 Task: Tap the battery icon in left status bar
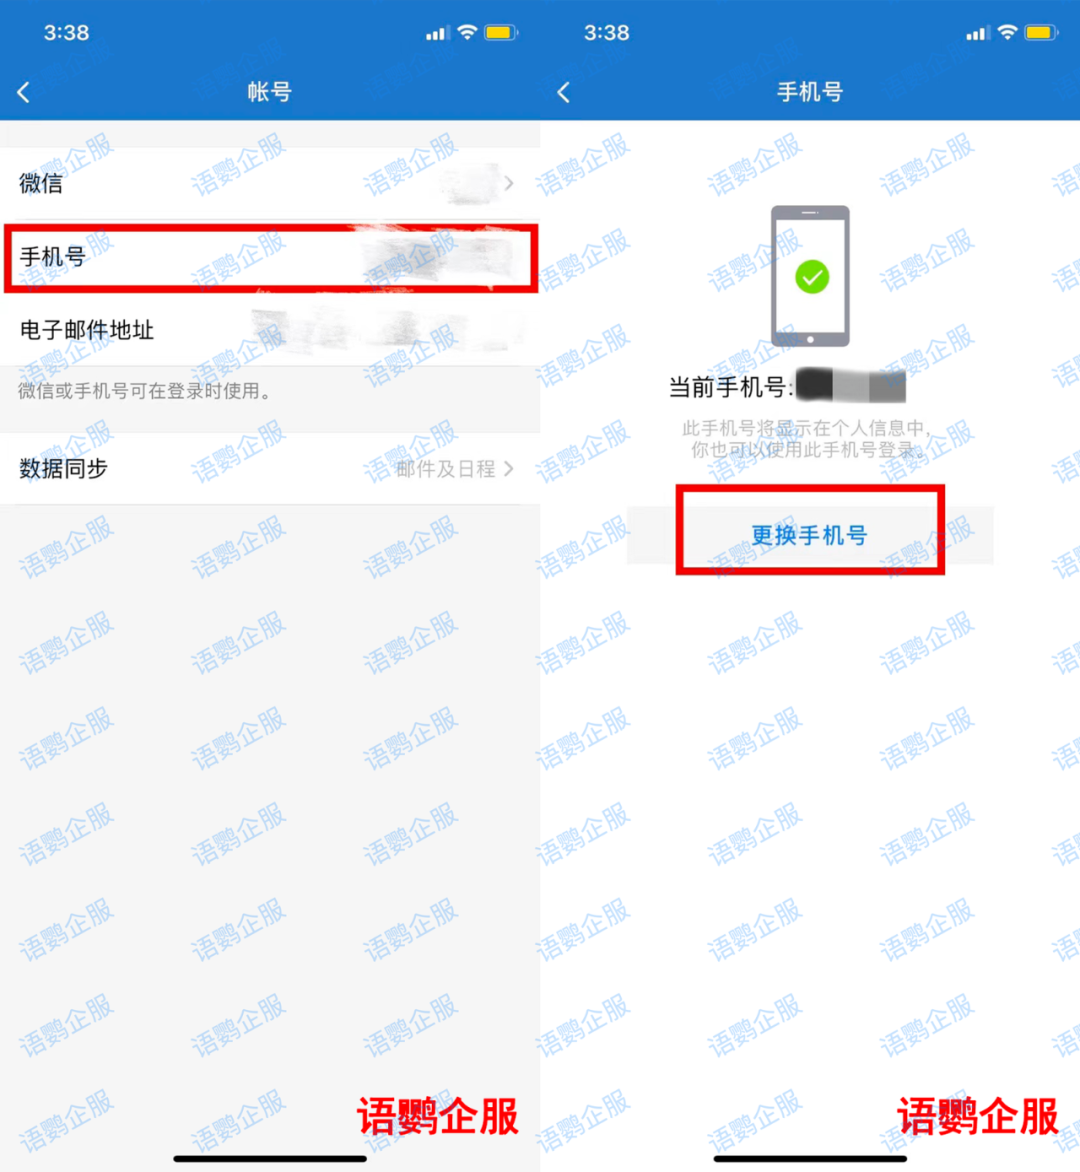tap(502, 32)
